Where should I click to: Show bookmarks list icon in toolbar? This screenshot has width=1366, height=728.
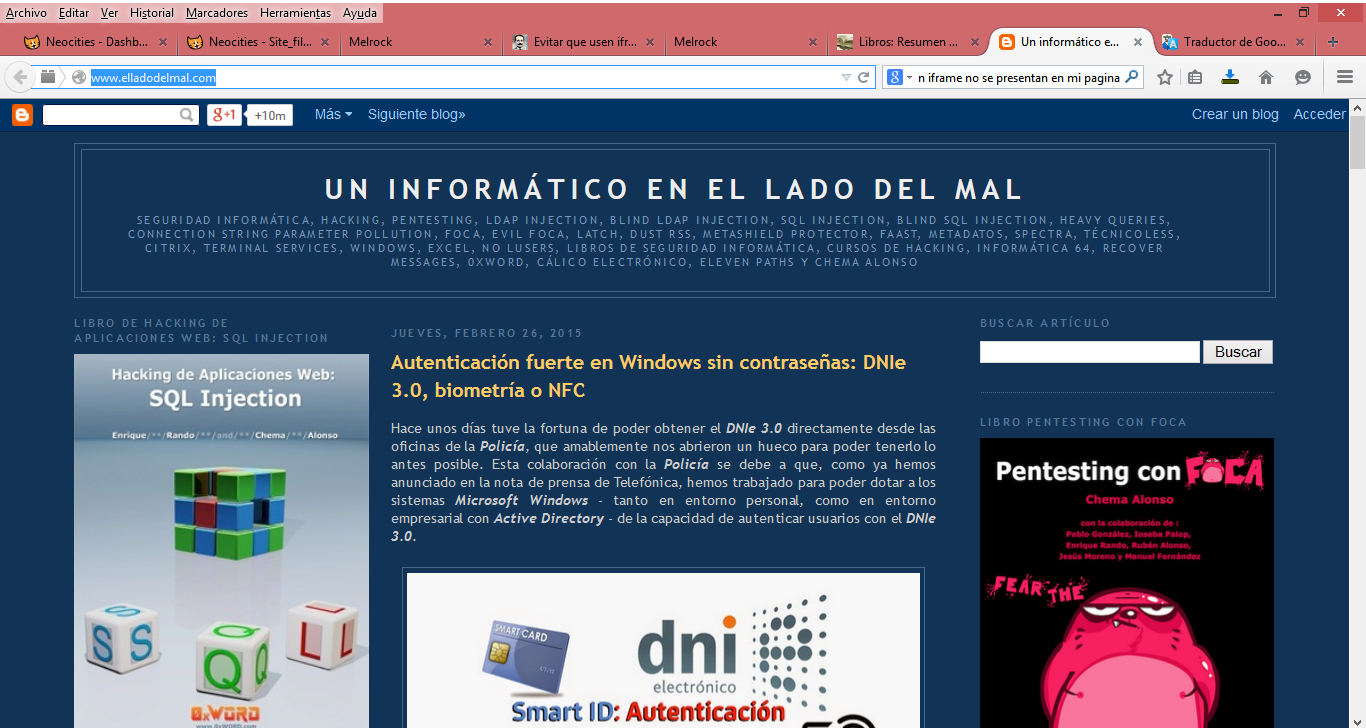coord(1195,77)
